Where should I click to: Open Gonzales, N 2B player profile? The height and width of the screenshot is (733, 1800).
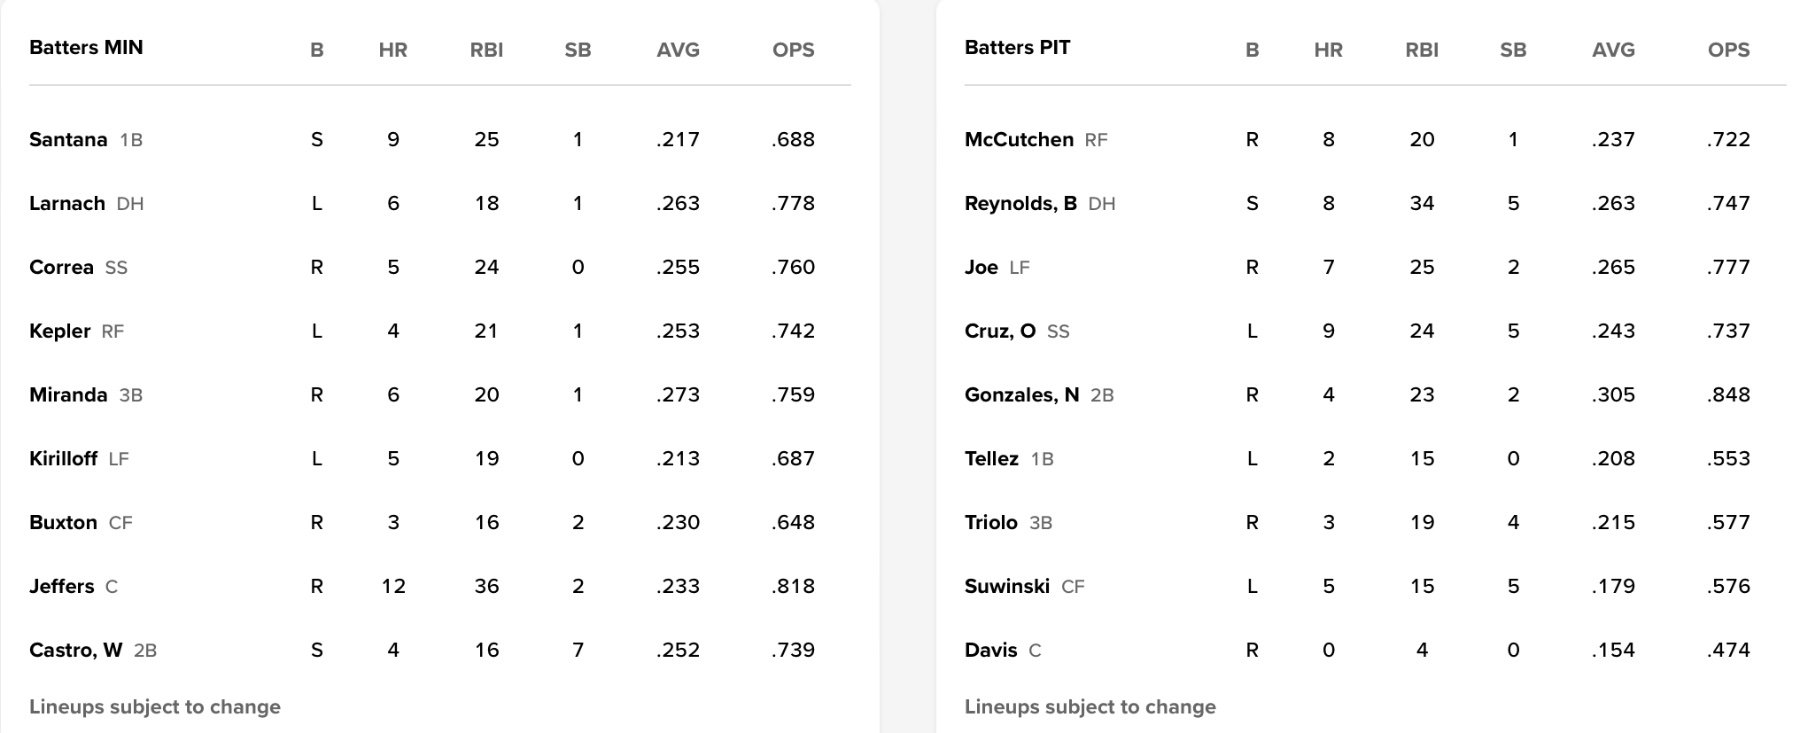1021,395
